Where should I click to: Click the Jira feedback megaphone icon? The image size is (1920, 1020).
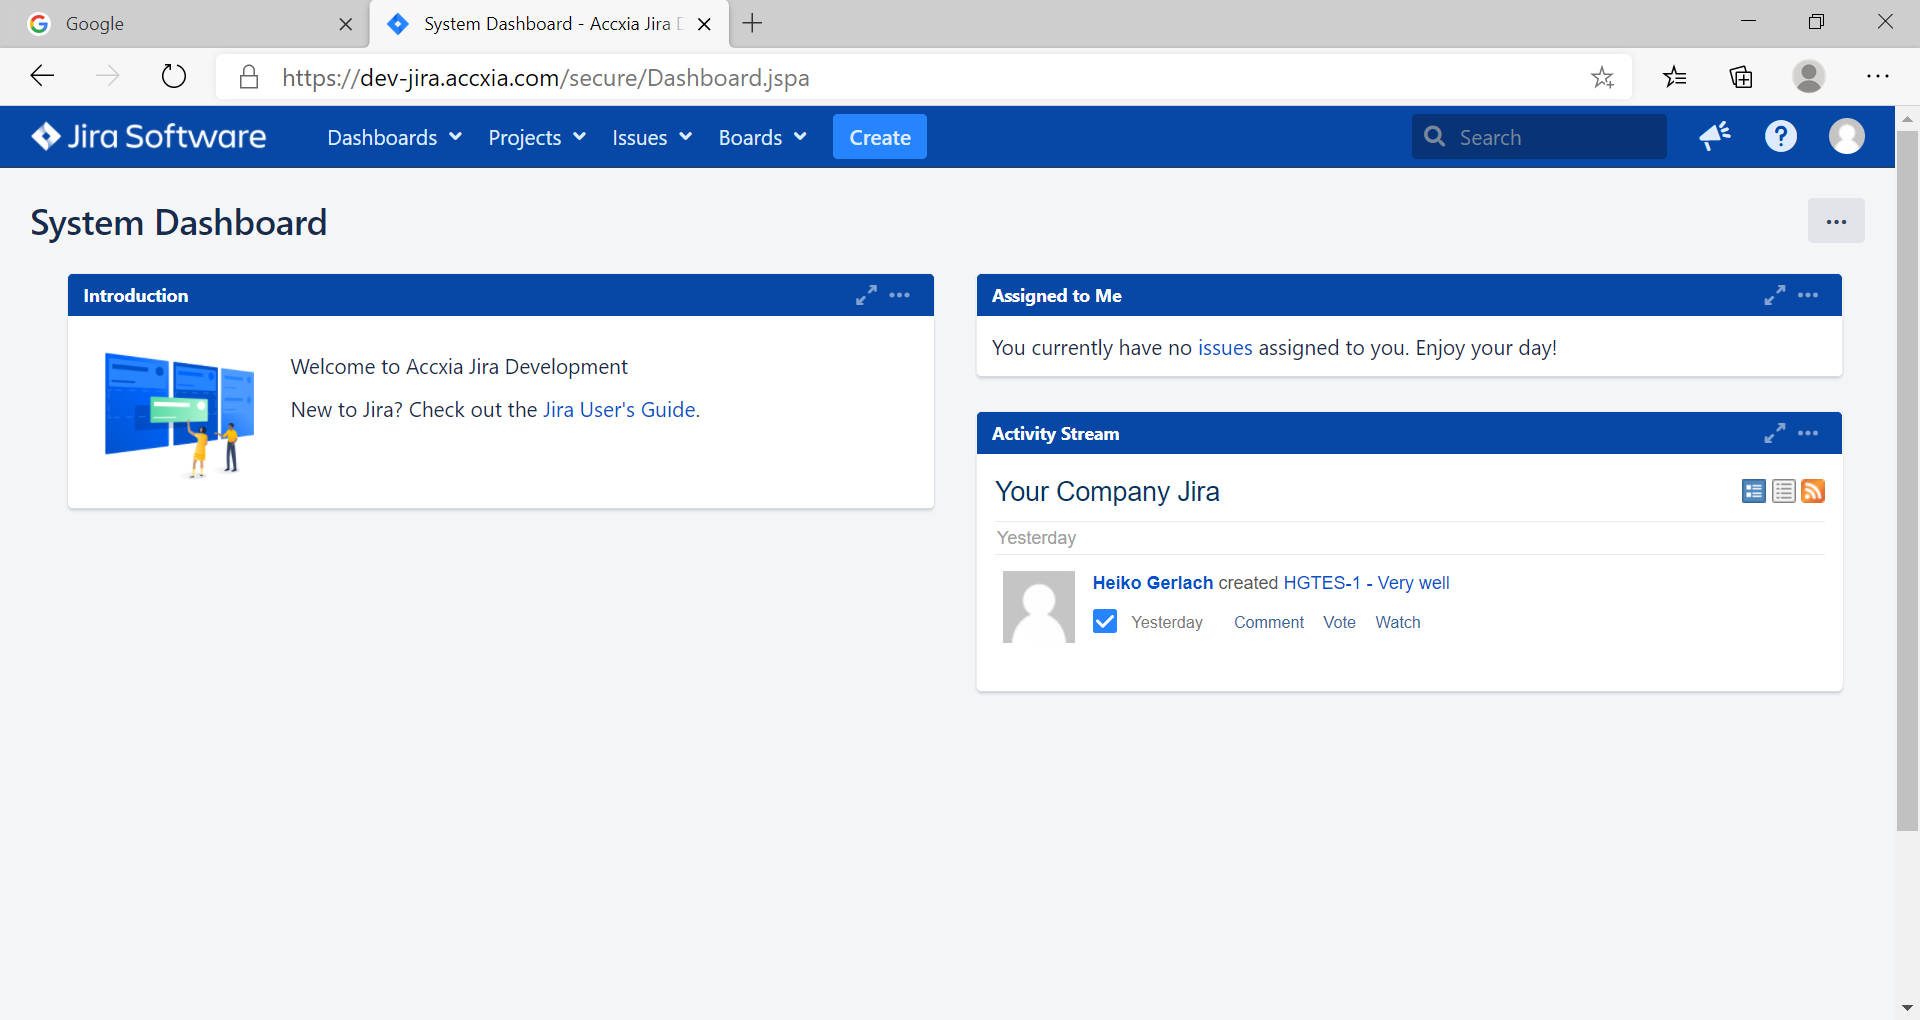[x=1715, y=136]
